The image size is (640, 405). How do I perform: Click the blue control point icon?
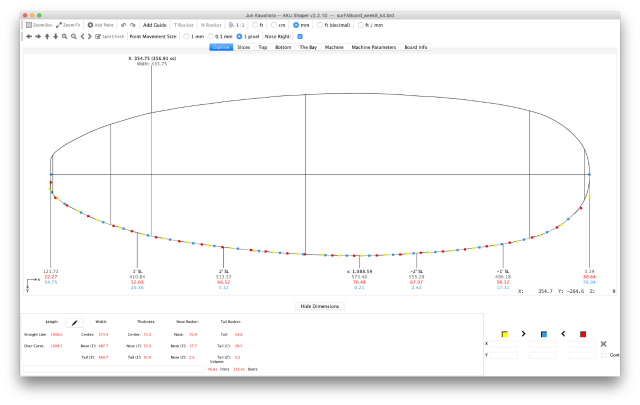pyautogui.click(x=544, y=334)
